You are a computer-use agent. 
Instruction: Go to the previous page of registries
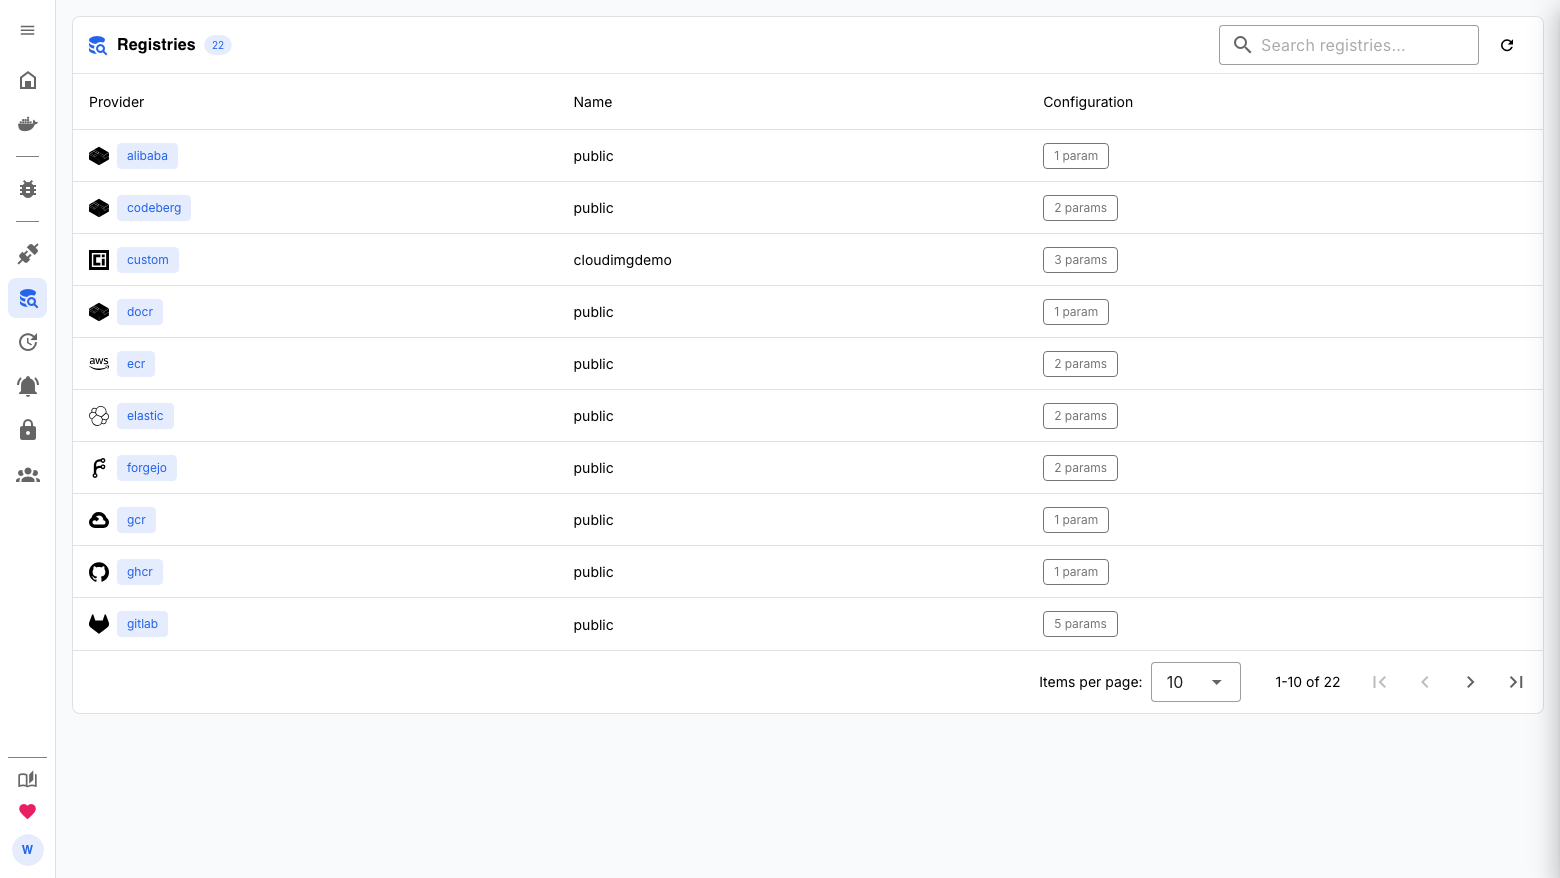pos(1425,682)
